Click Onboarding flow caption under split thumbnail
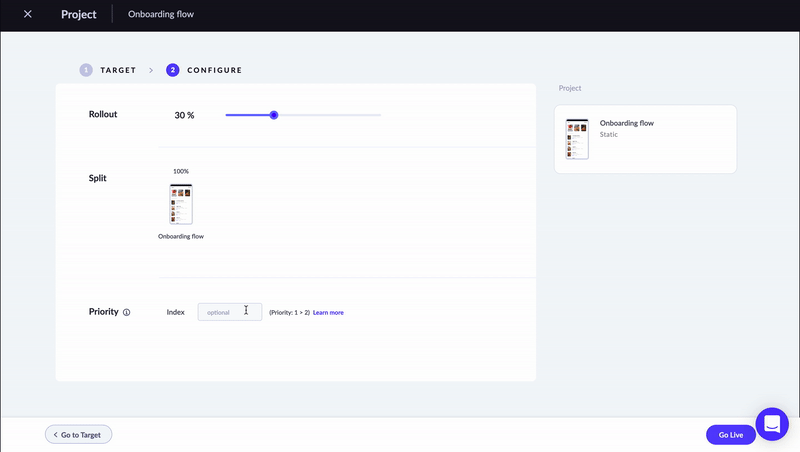This screenshot has width=800, height=452. pyautogui.click(x=181, y=236)
